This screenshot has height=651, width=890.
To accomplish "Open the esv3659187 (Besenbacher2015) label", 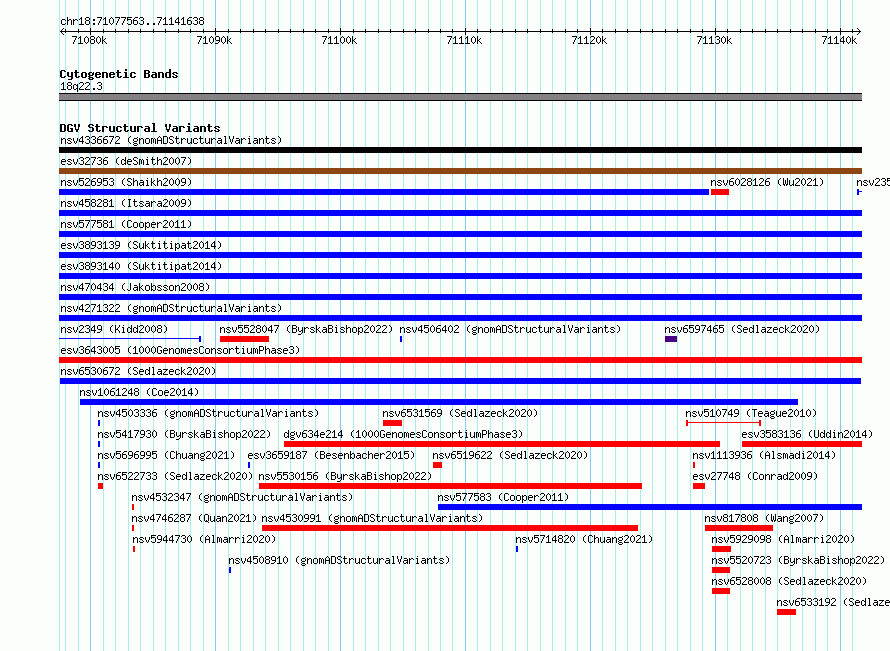I will click(x=331, y=455).
